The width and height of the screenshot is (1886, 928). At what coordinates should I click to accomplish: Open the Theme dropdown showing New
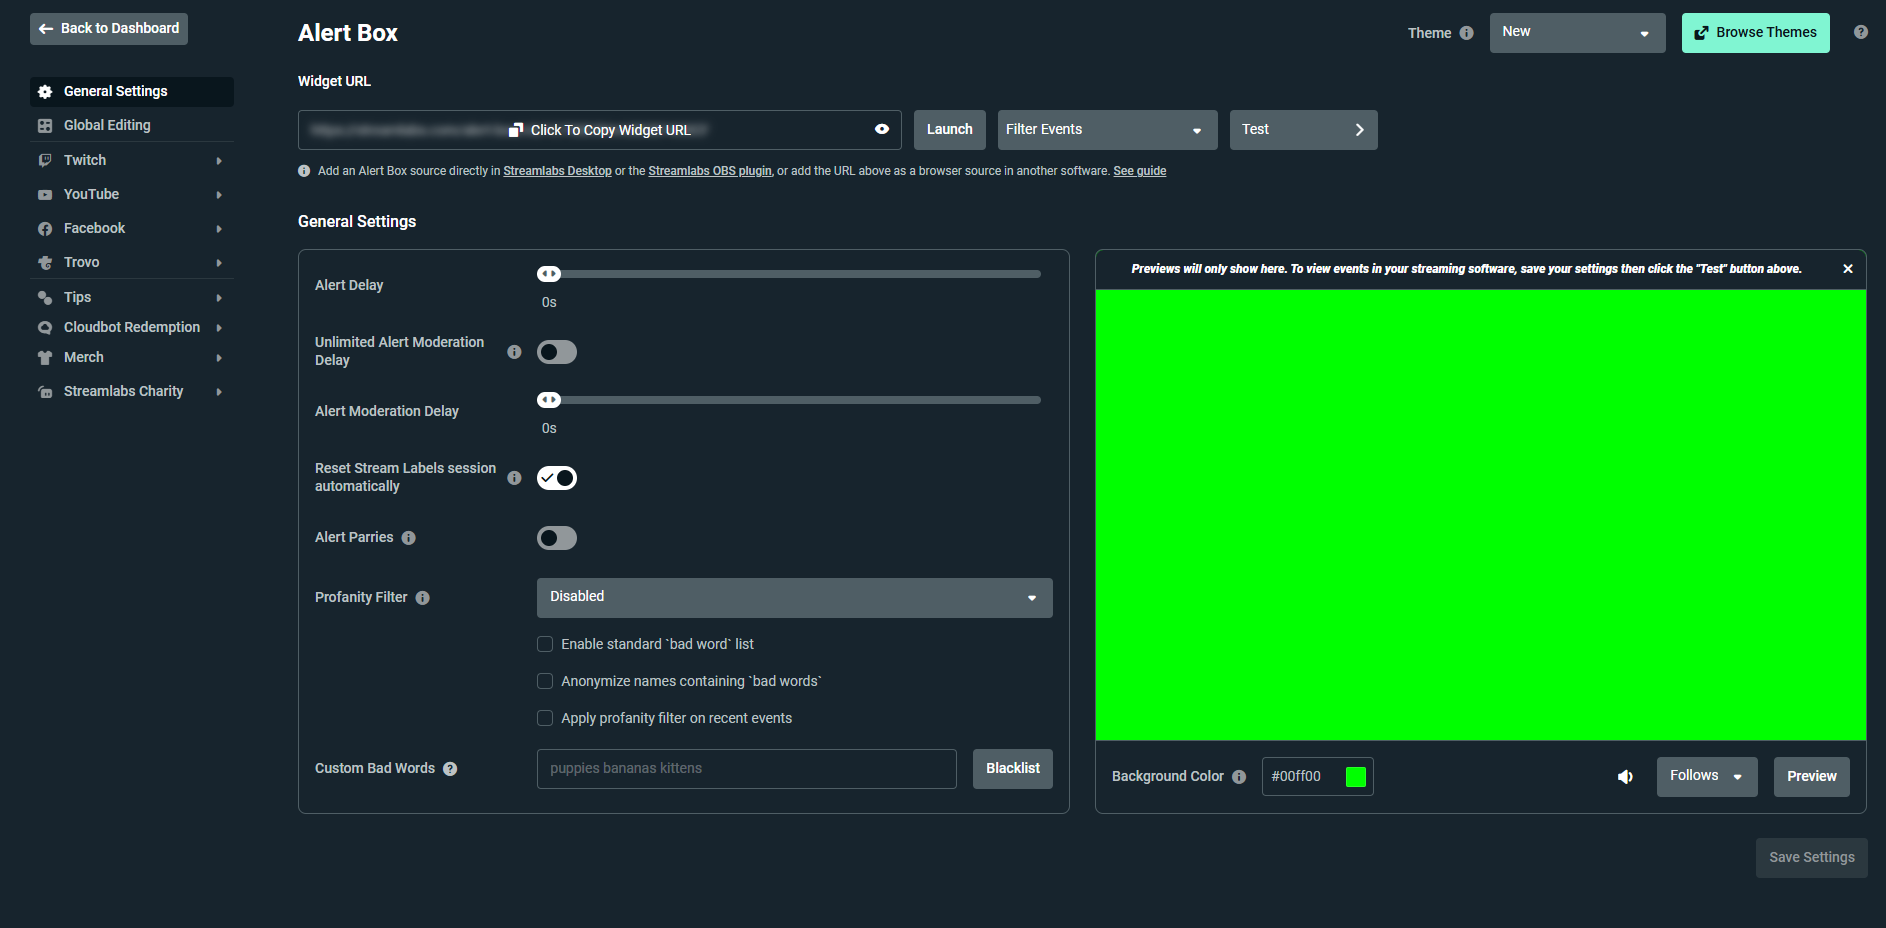[1577, 33]
